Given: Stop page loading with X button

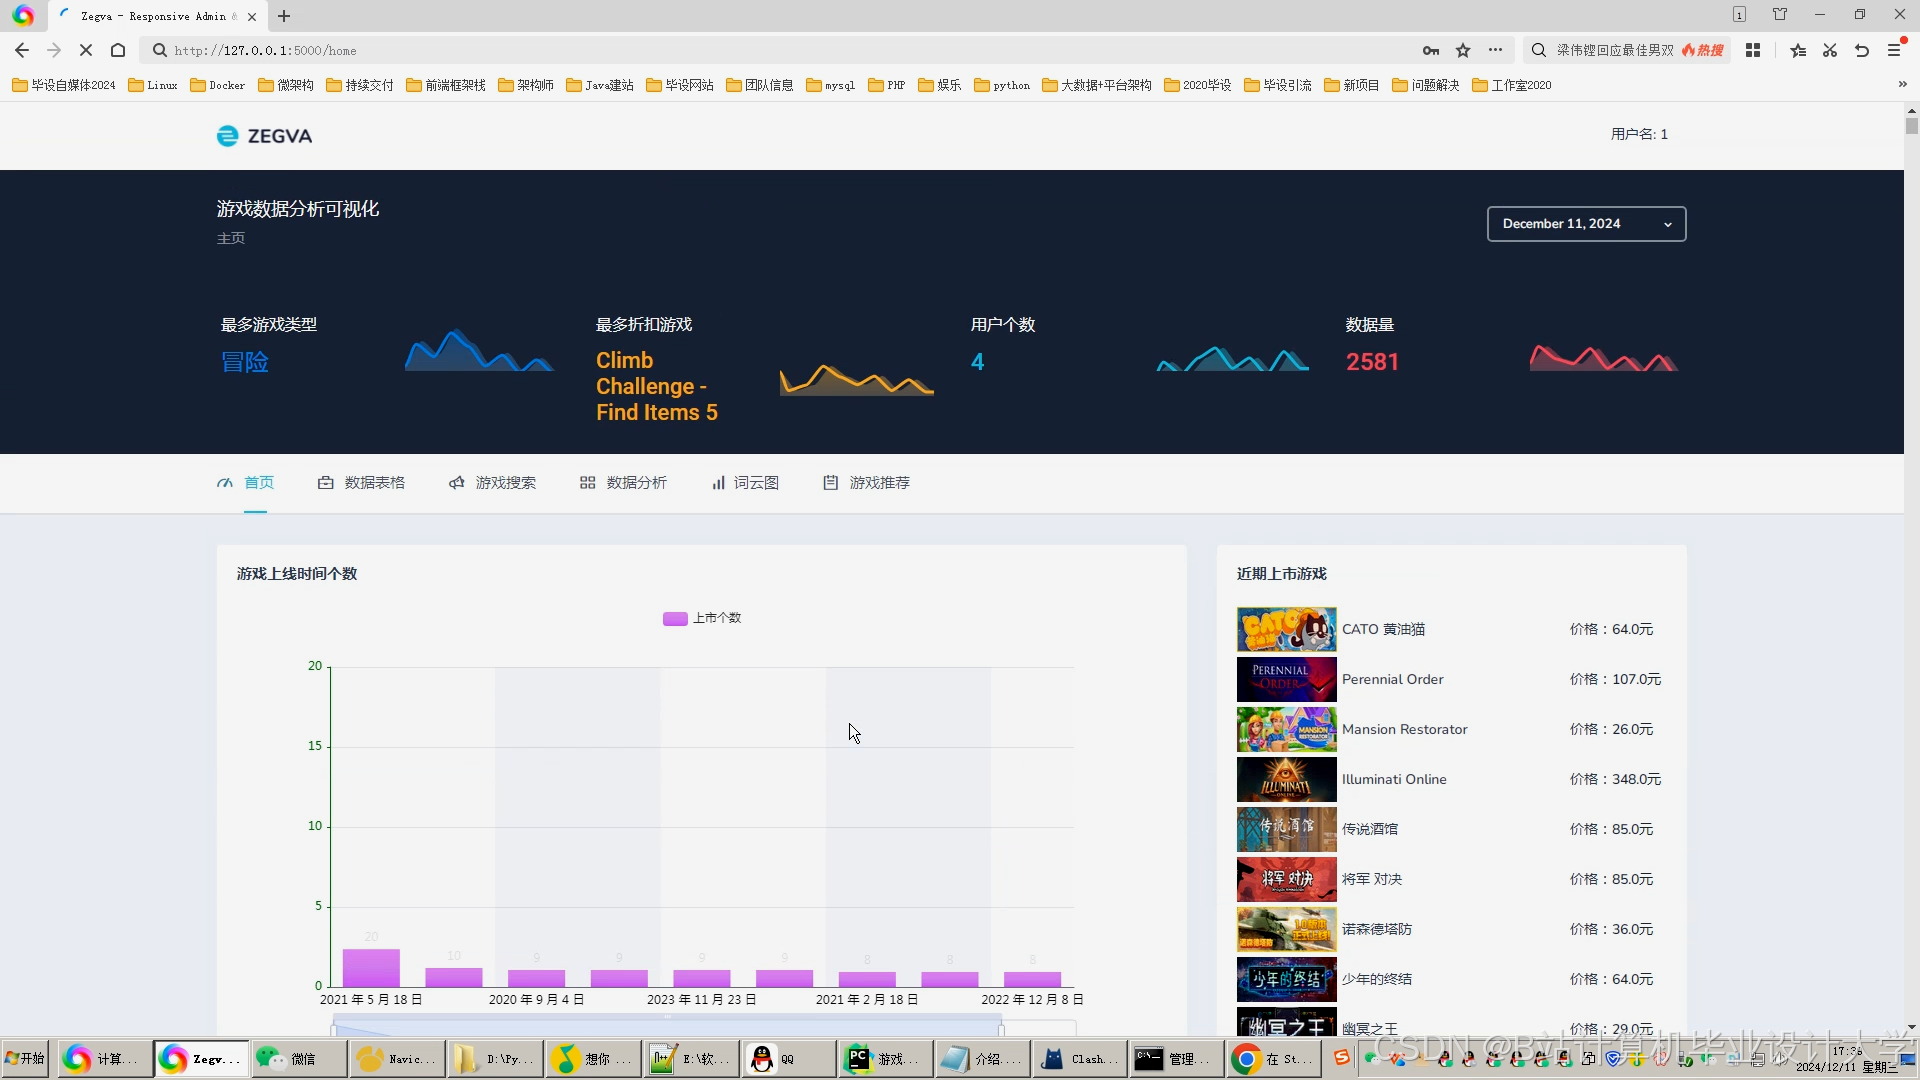Looking at the screenshot, I should [86, 50].
